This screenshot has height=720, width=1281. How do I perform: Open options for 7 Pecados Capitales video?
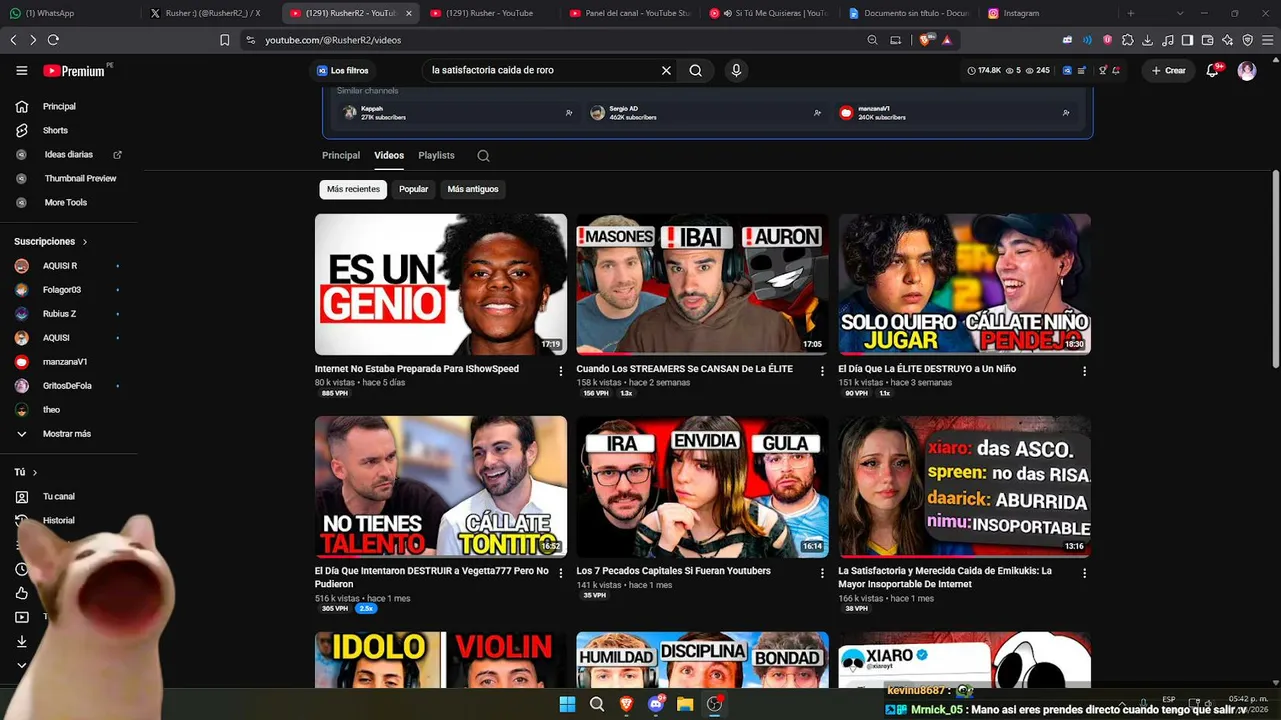click(822, 573)
